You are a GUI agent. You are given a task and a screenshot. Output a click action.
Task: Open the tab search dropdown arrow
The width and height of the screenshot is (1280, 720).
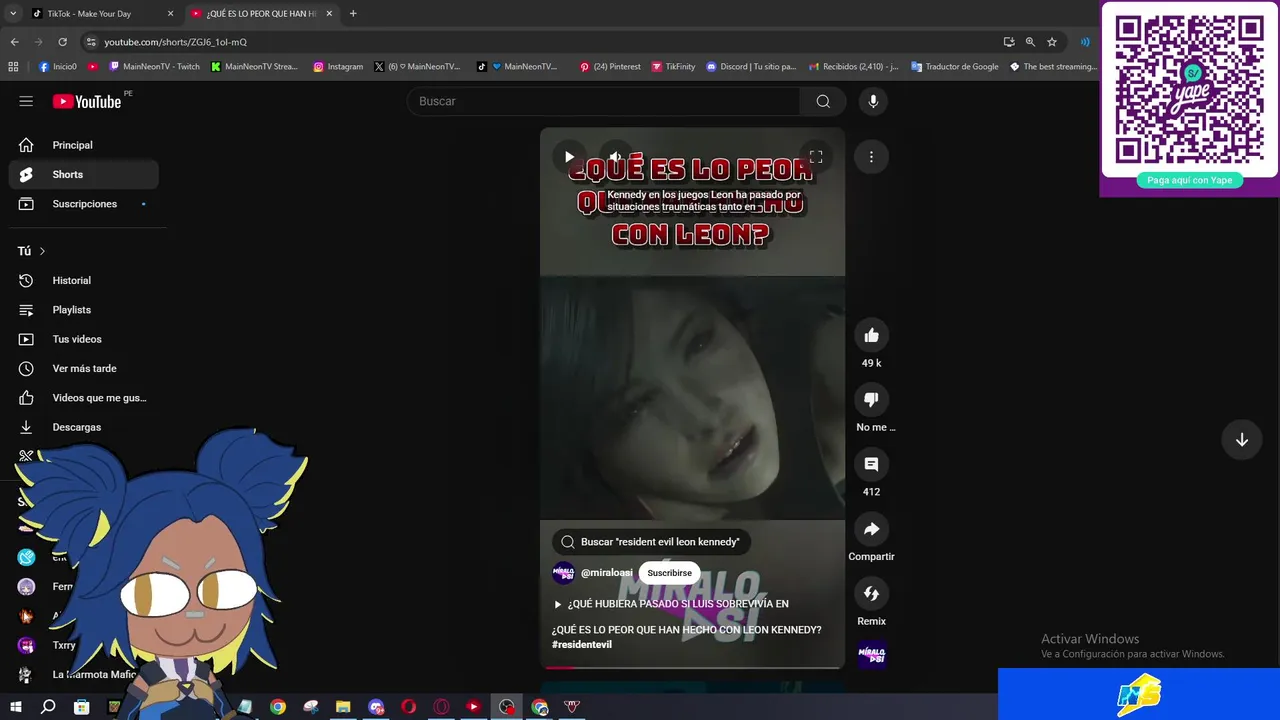point(12,14)
